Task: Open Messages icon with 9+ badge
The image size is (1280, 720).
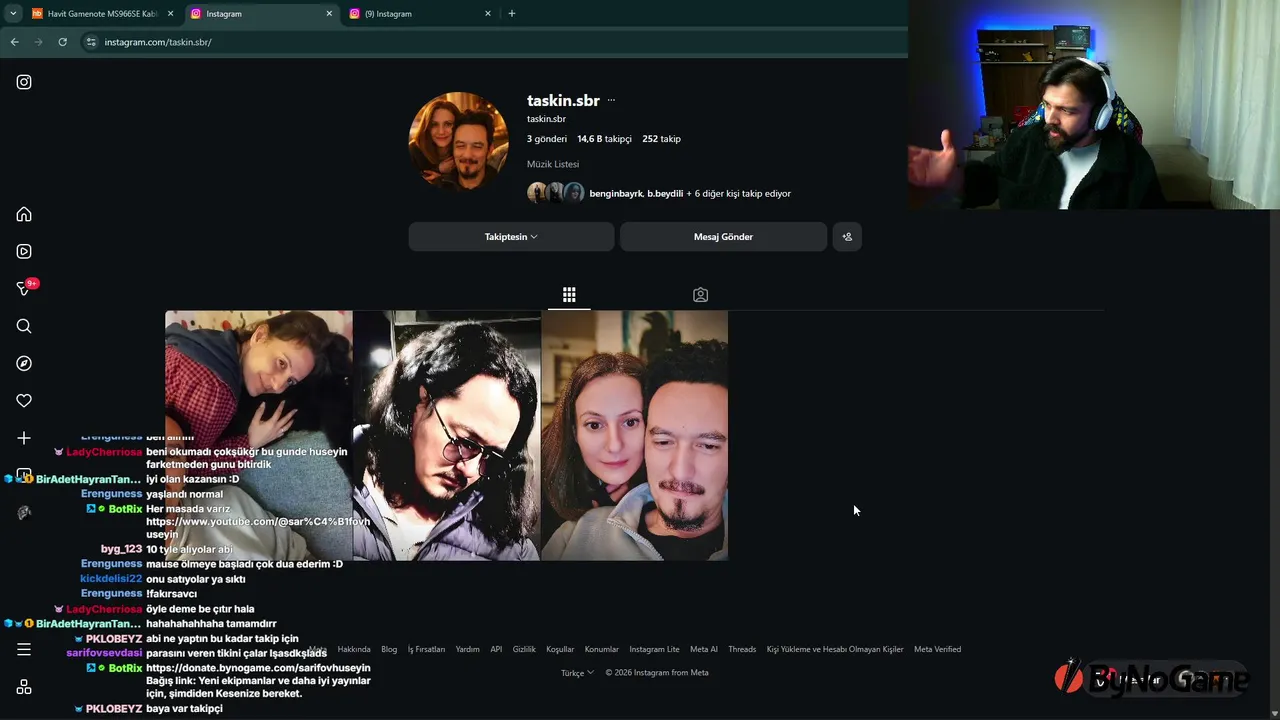Action: point(26,288)
